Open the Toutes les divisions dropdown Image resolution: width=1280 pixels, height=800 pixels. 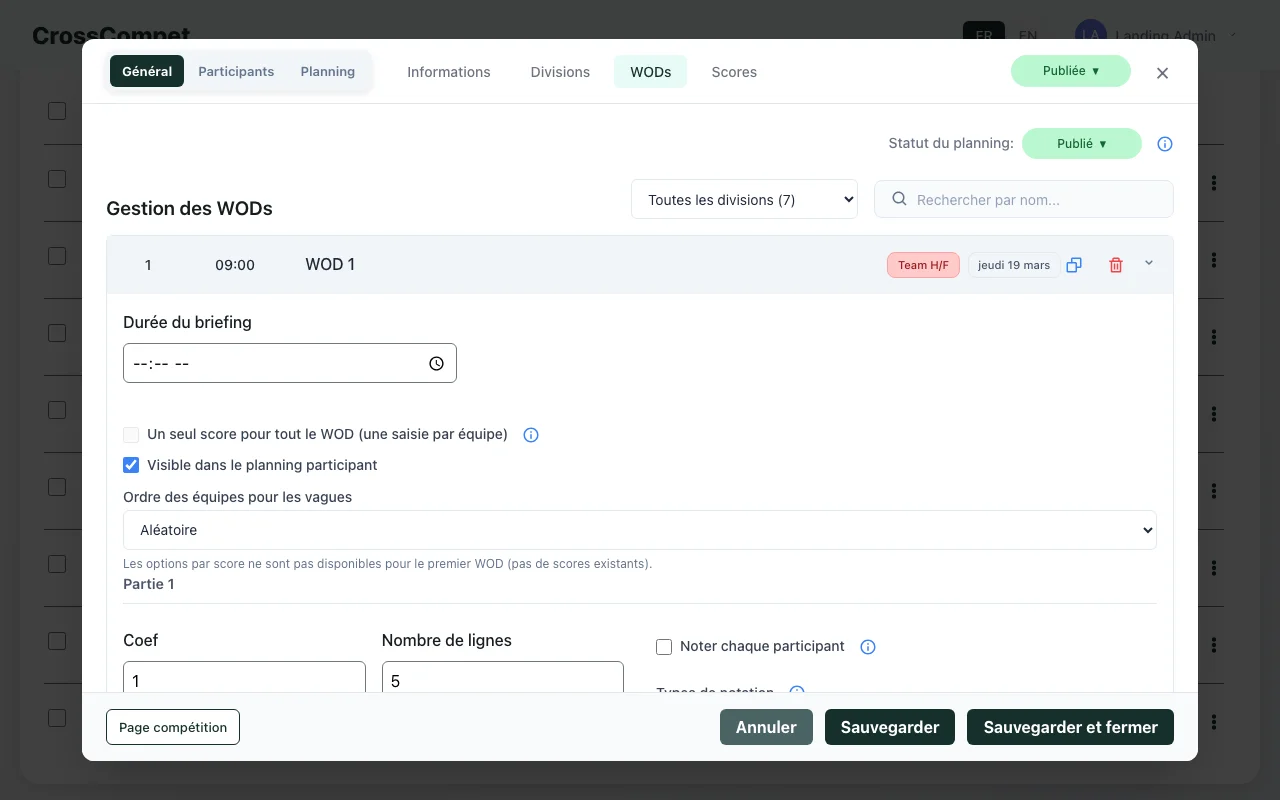[744, 200]
